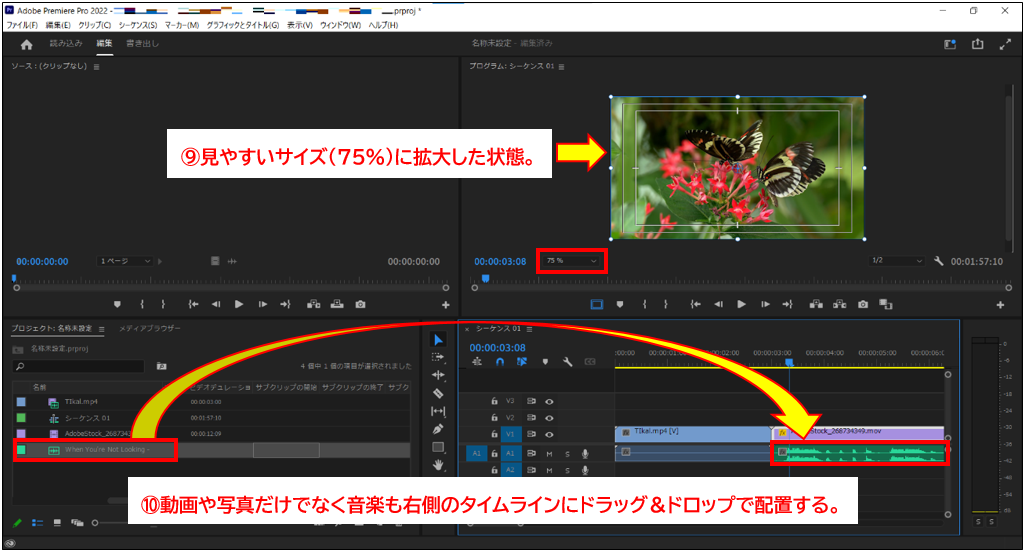Open Comparison View in Program Monitor
Viewport: 1026px width, 552px height.
point(886,304)
